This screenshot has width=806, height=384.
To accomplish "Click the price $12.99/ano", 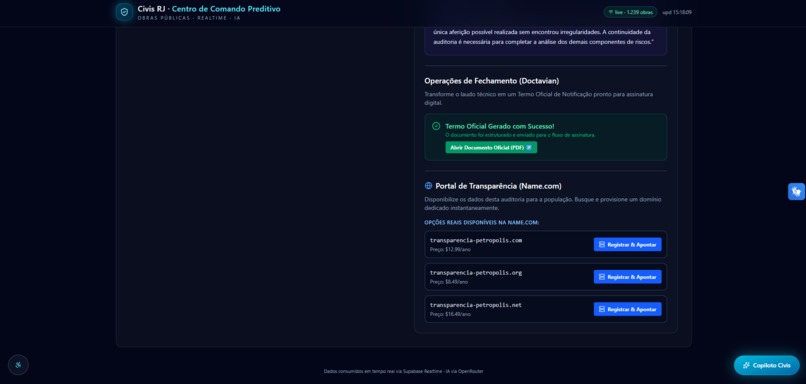I will click(450, 249).
